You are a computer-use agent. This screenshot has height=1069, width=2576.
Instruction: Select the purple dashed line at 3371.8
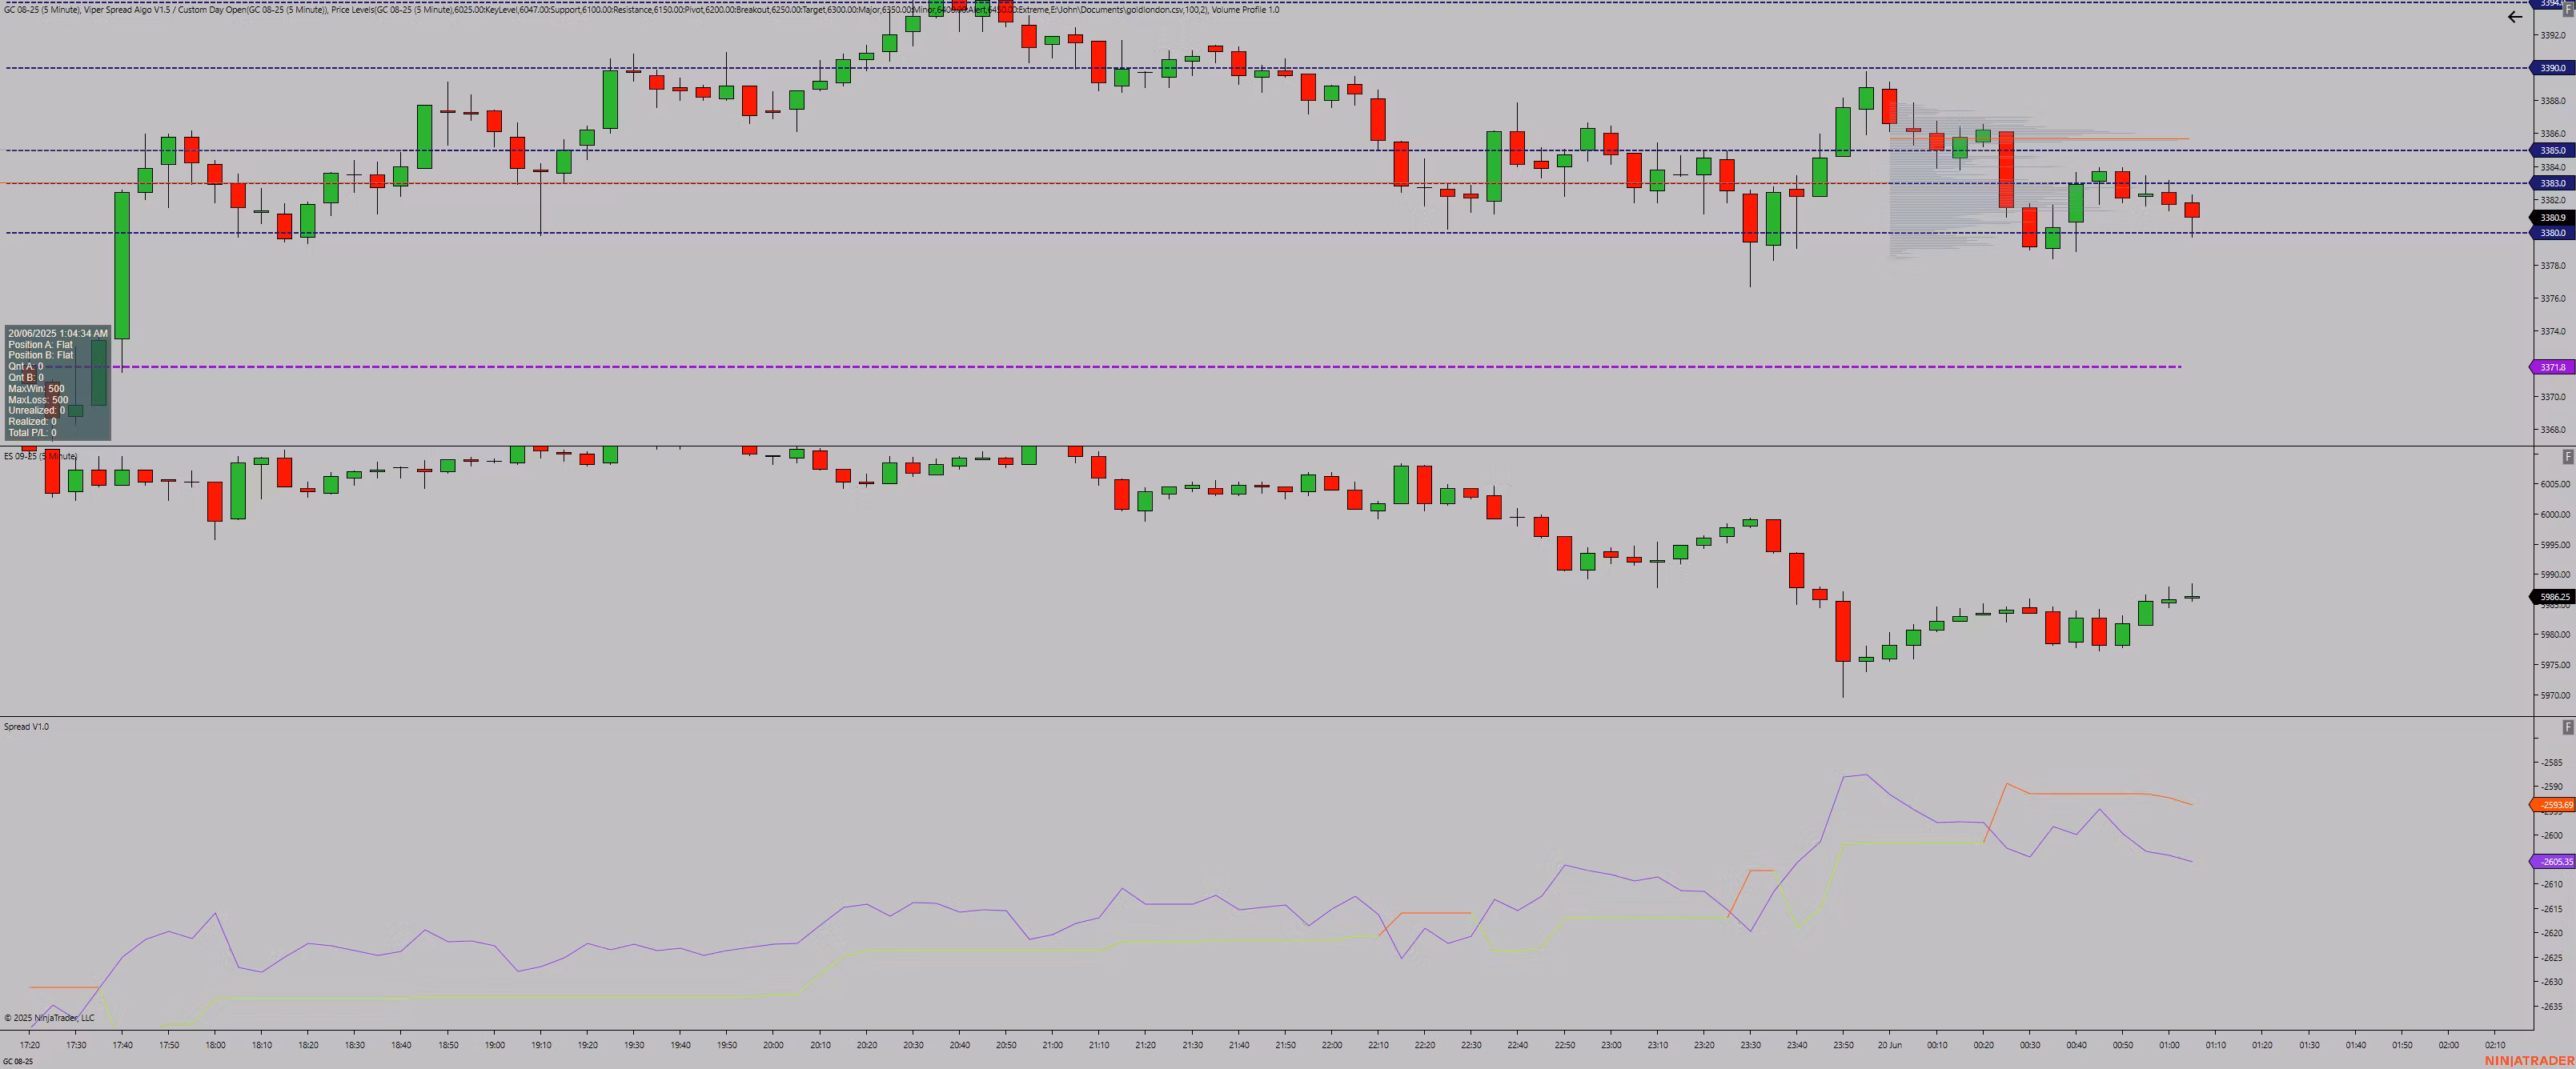point(1200,367)
